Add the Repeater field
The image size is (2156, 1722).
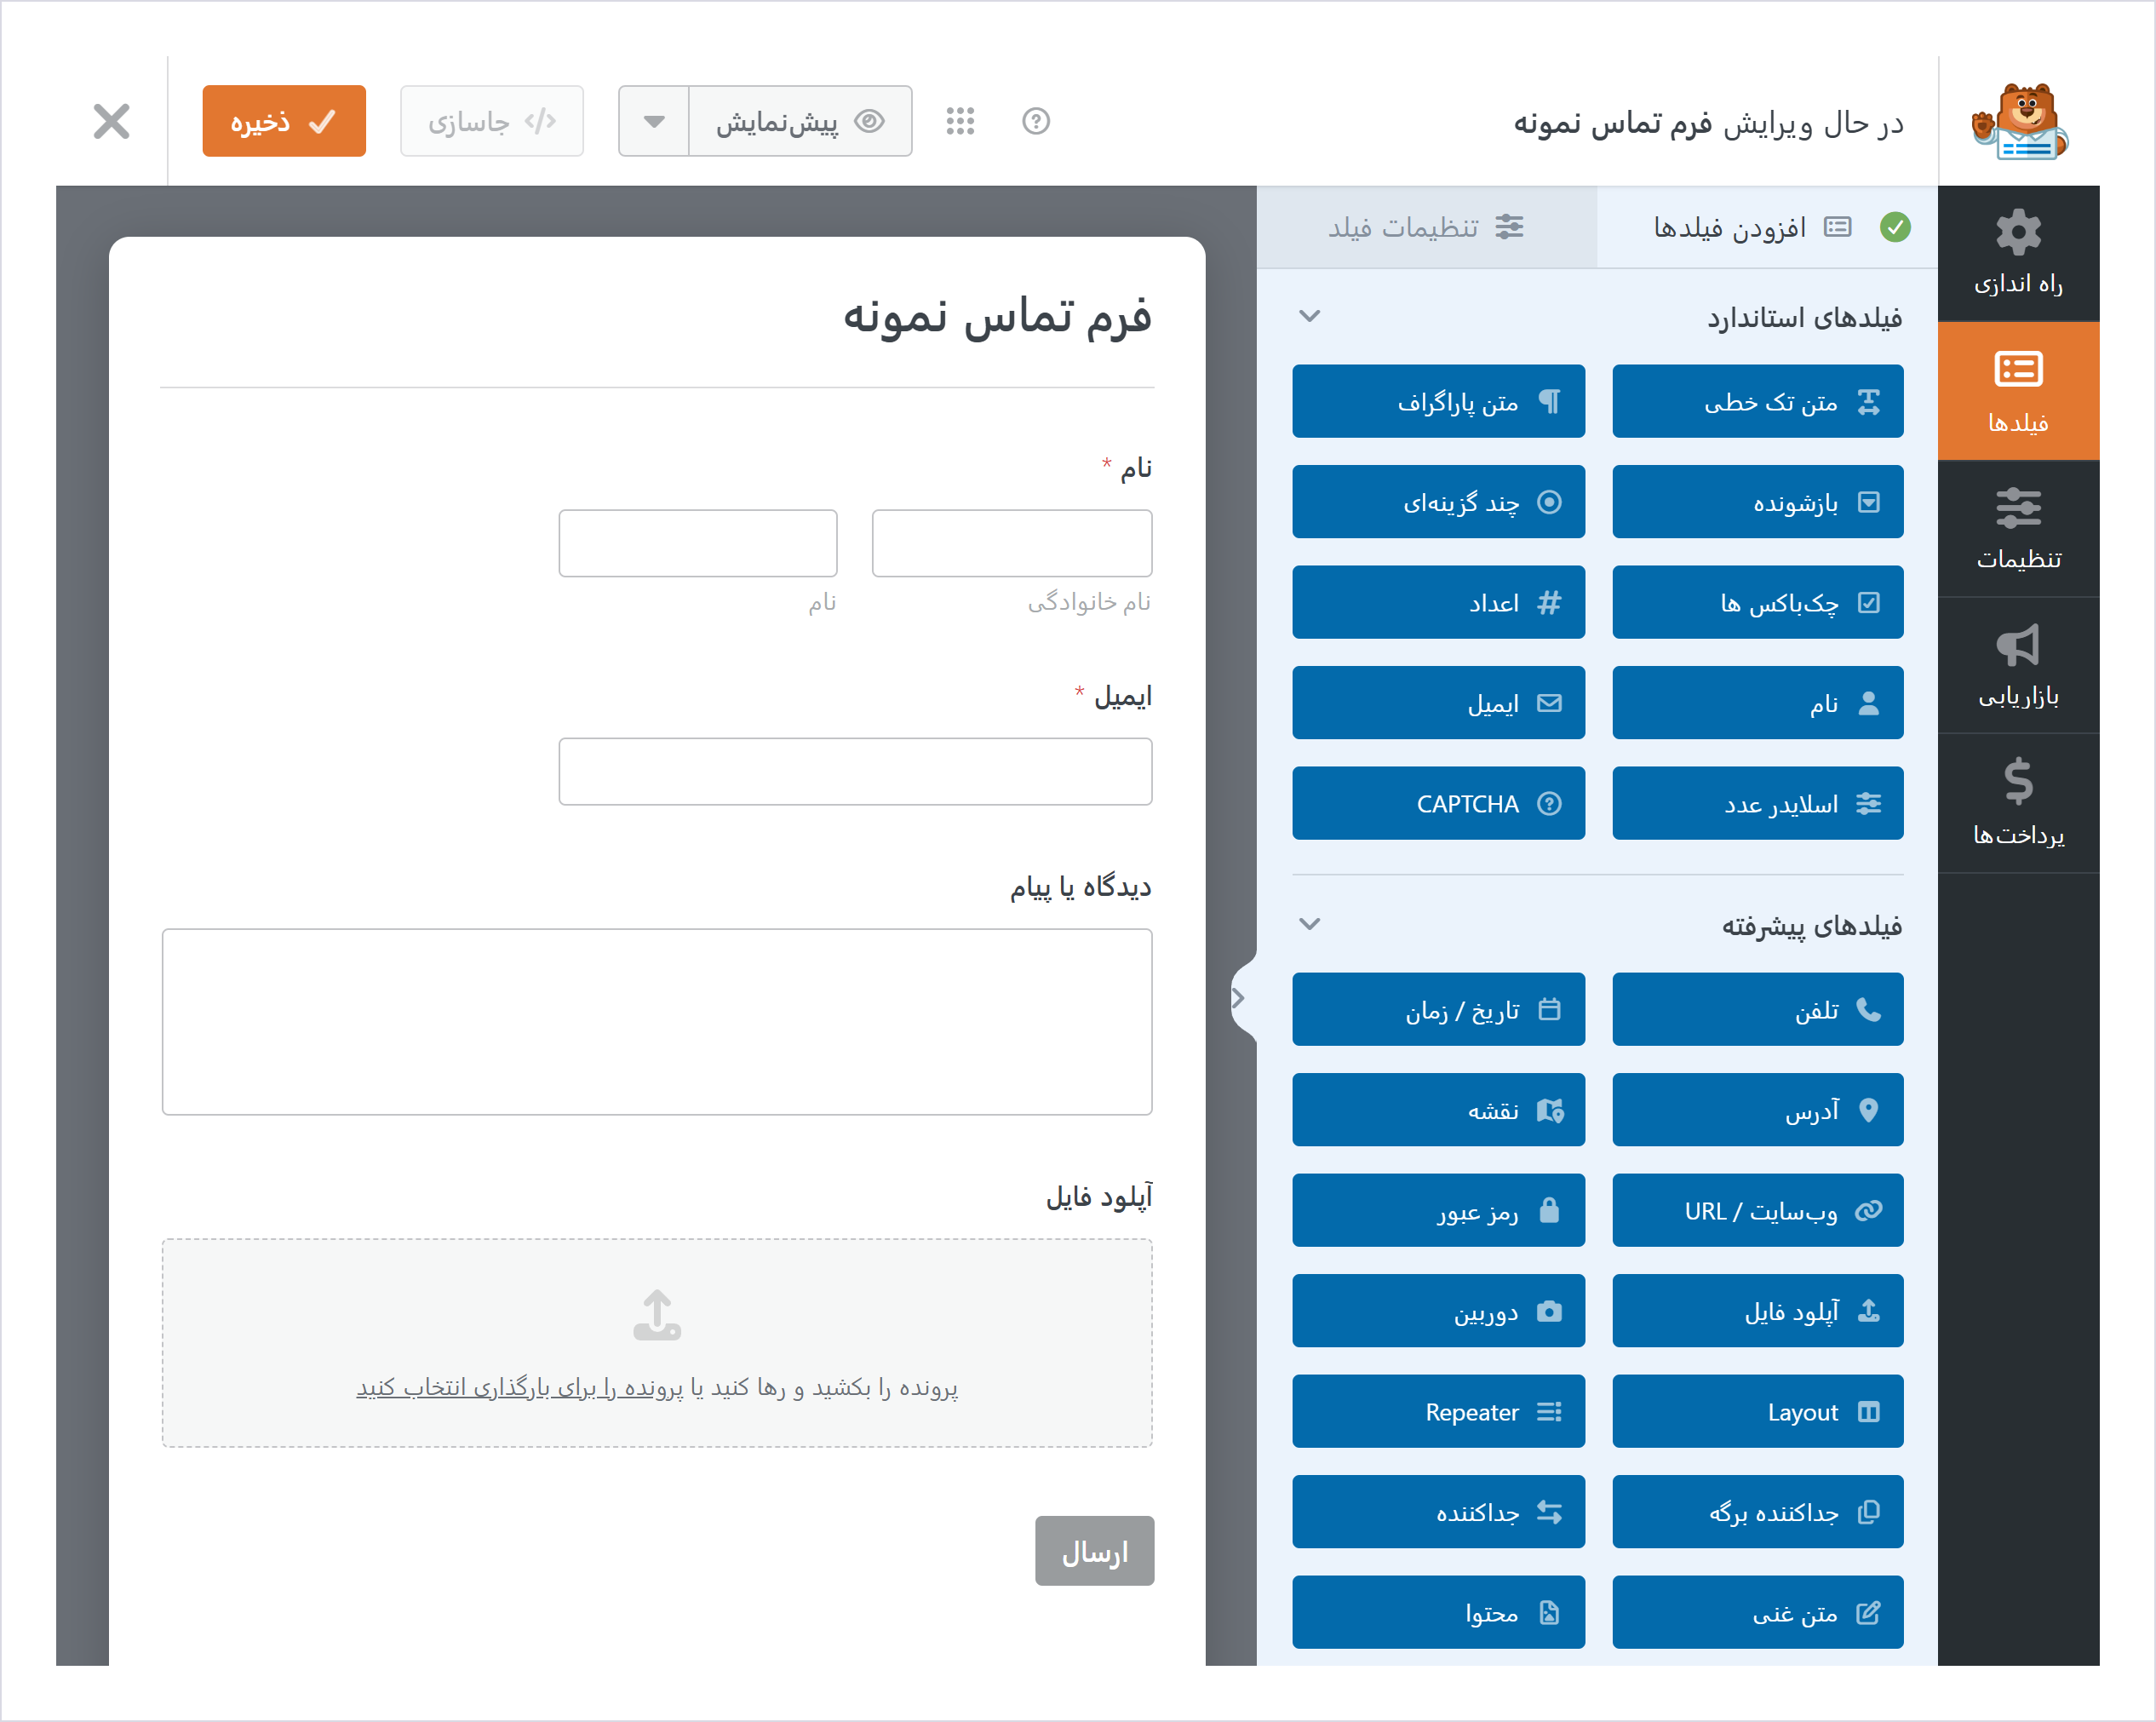click(x=1438, y=1411)
